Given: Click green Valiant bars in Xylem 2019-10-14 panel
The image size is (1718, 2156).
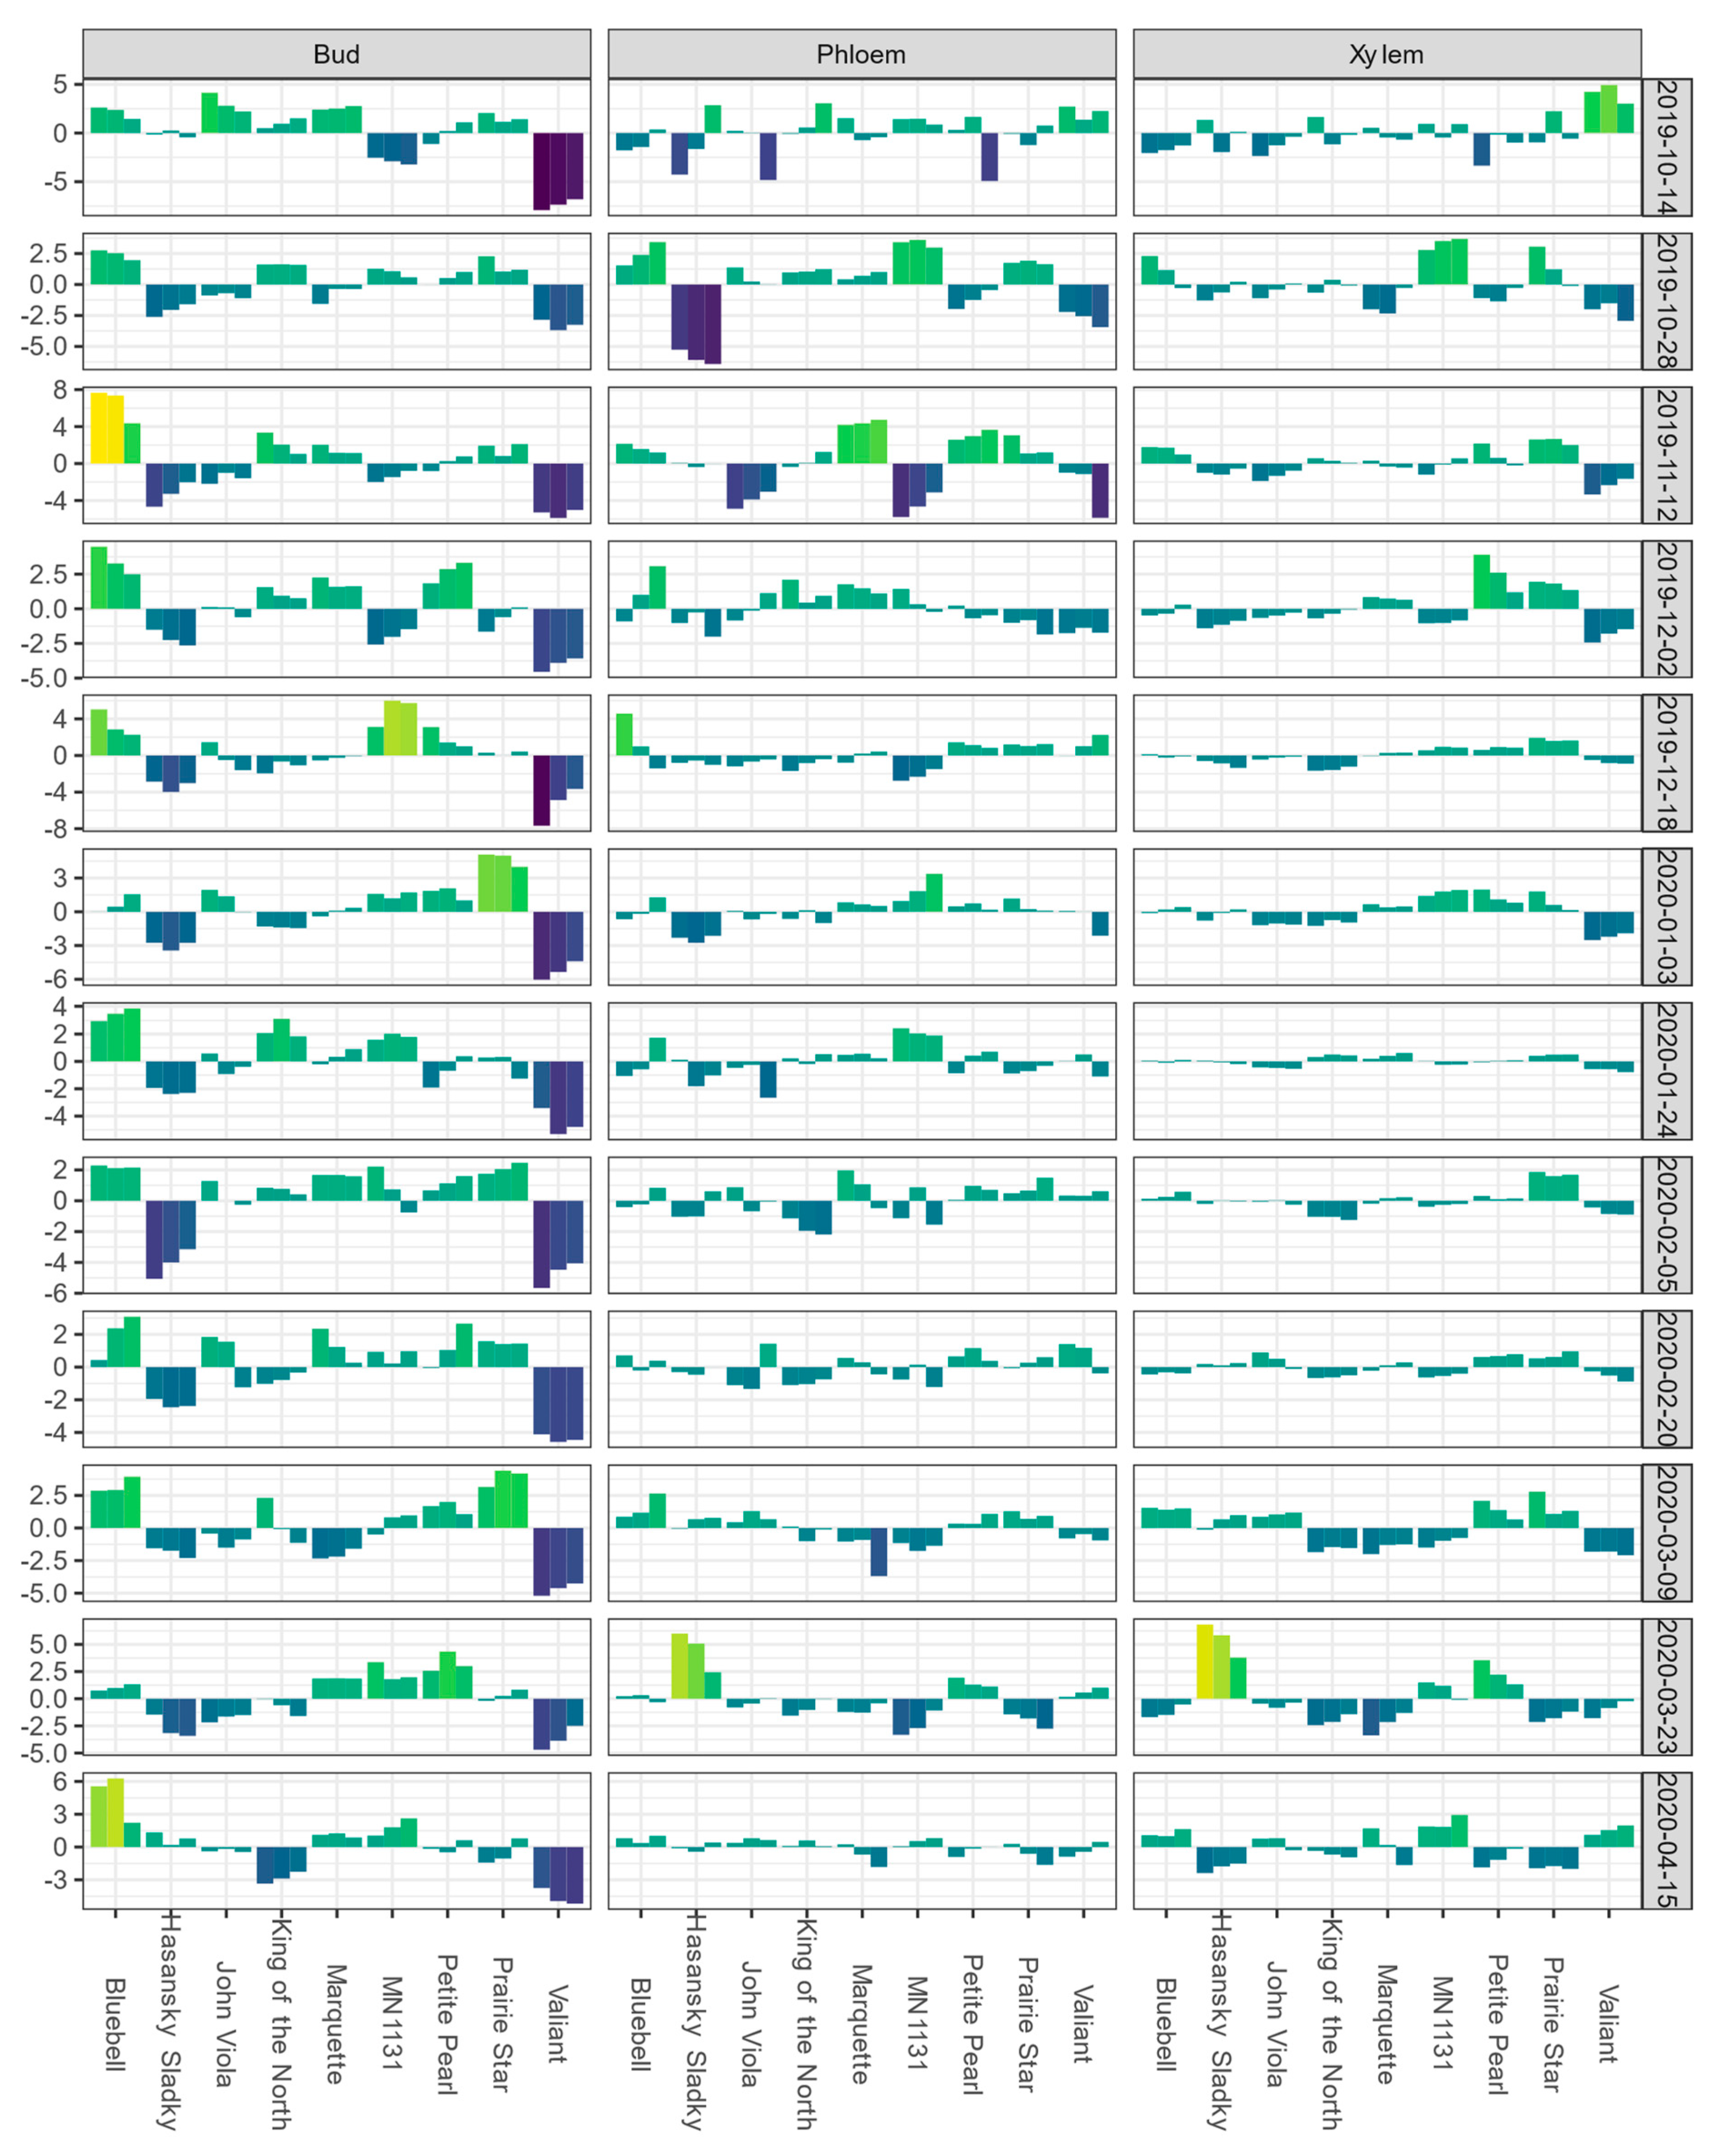Looking at the screenshot, I should [1608, 110].
